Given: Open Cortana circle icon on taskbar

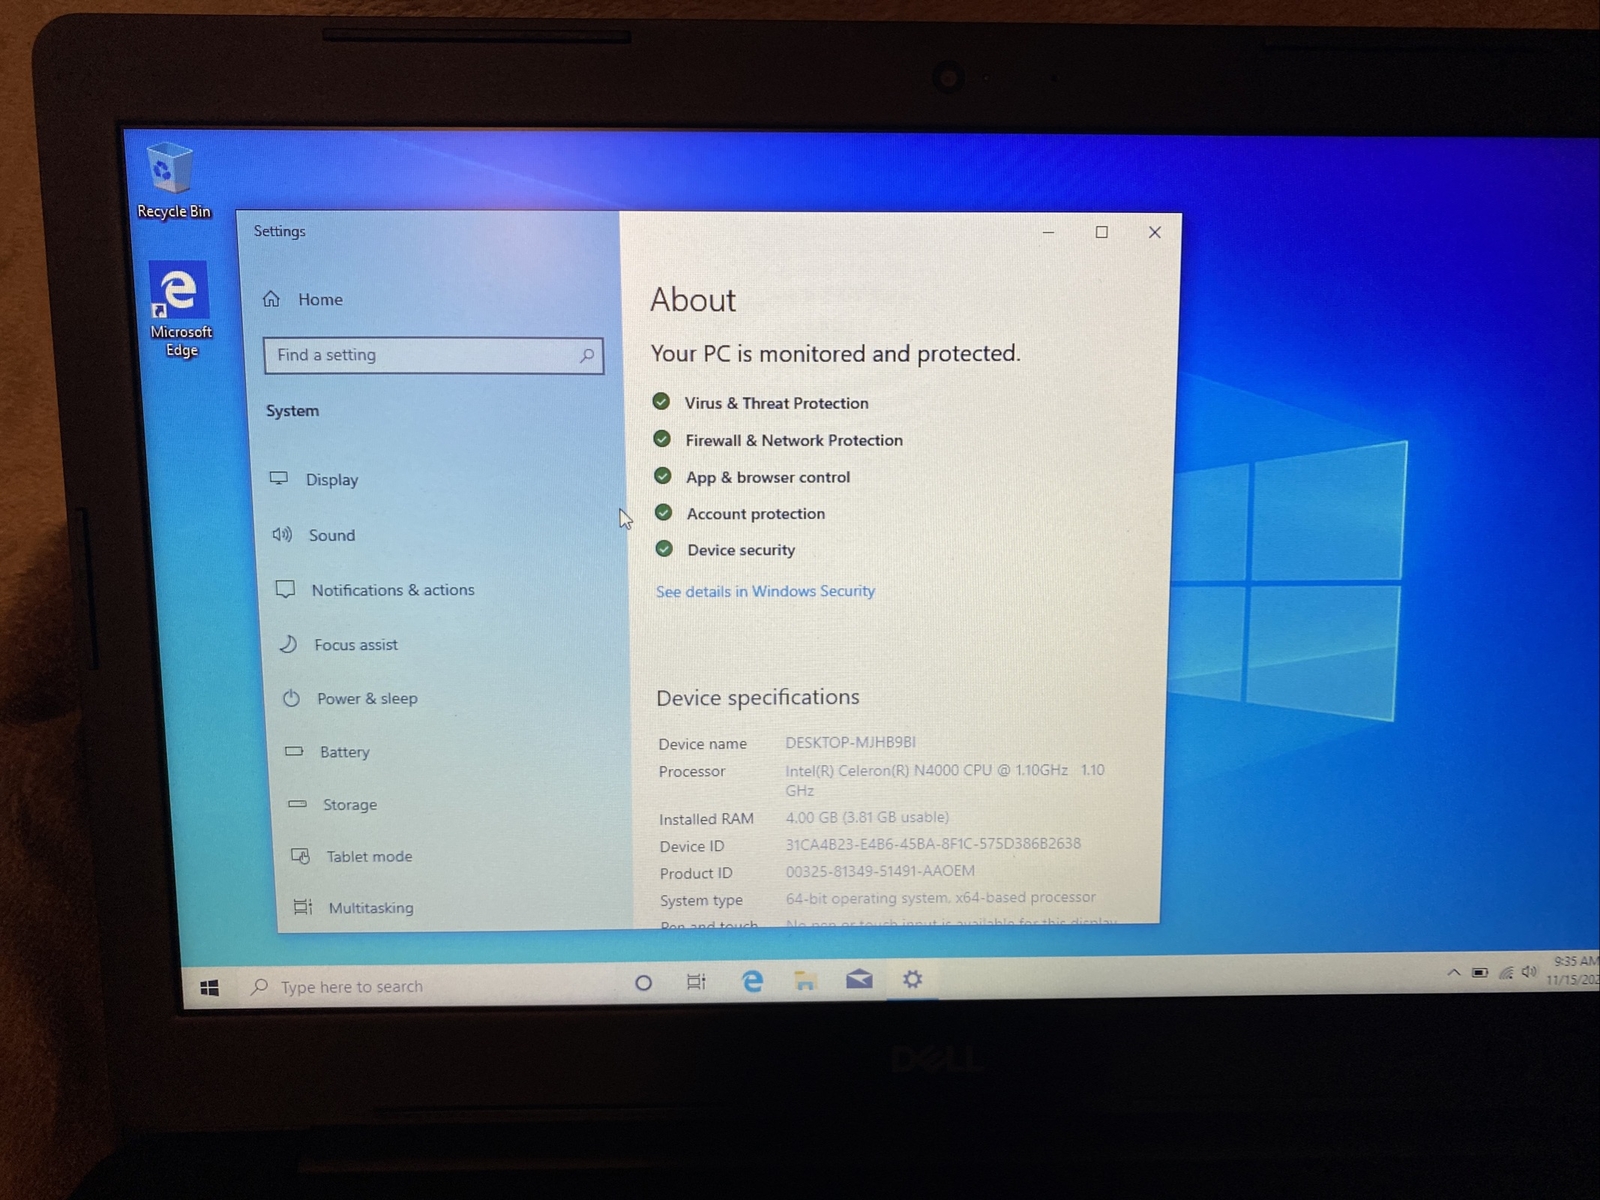Looking at the screenshot, I should point(643,983).
